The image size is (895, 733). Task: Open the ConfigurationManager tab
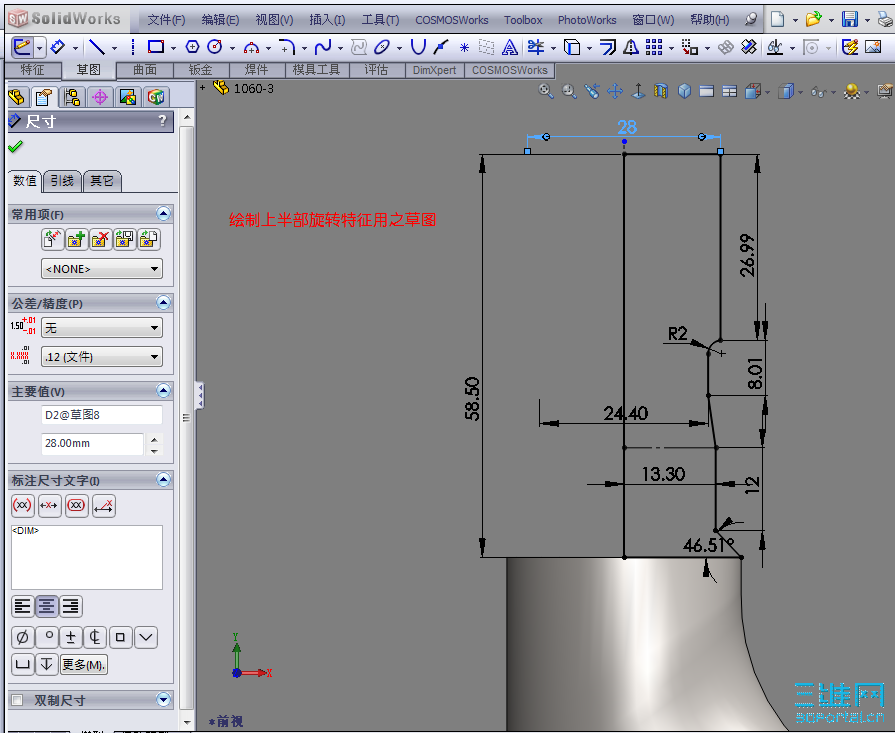tap(72, 97)
